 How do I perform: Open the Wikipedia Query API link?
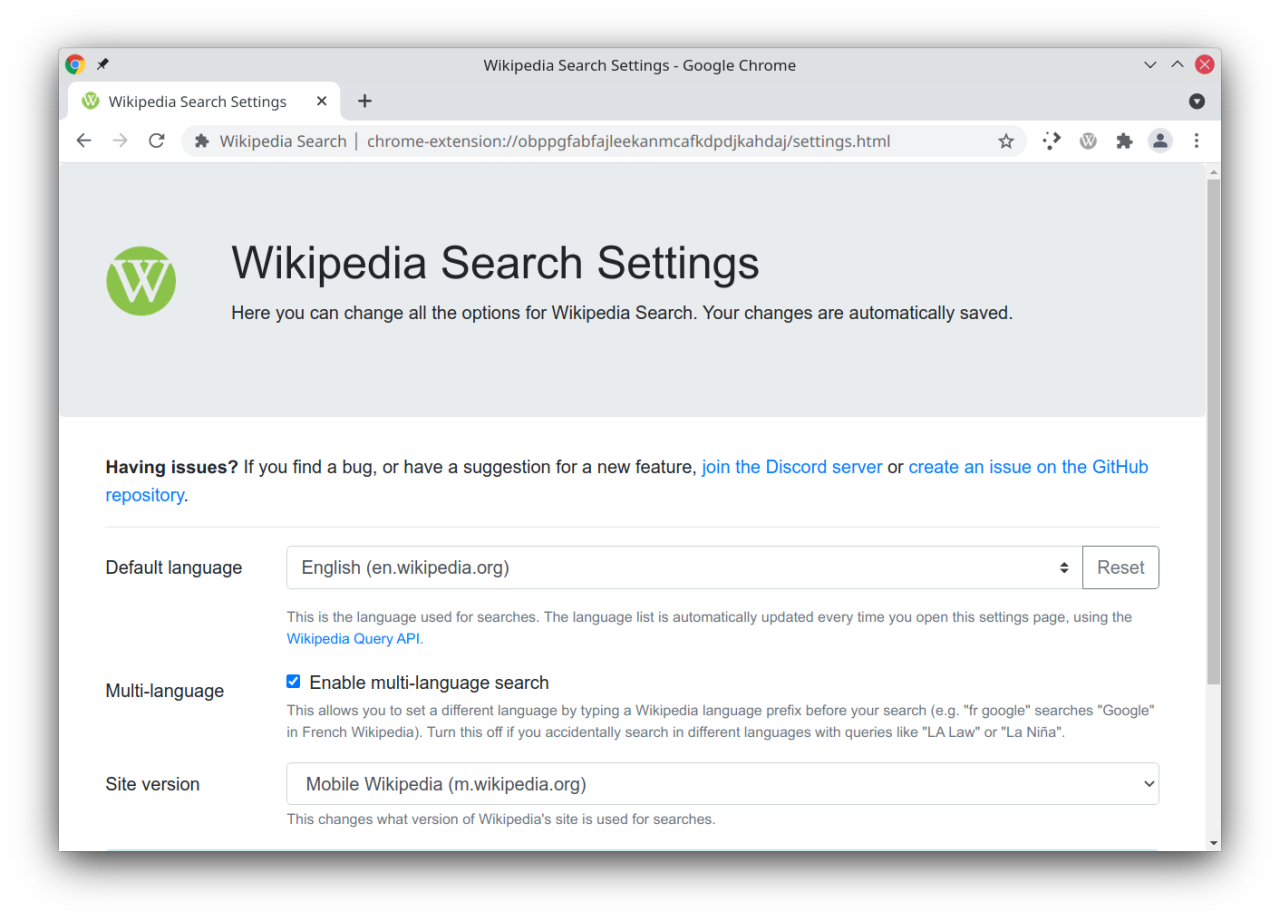(355, 638)
